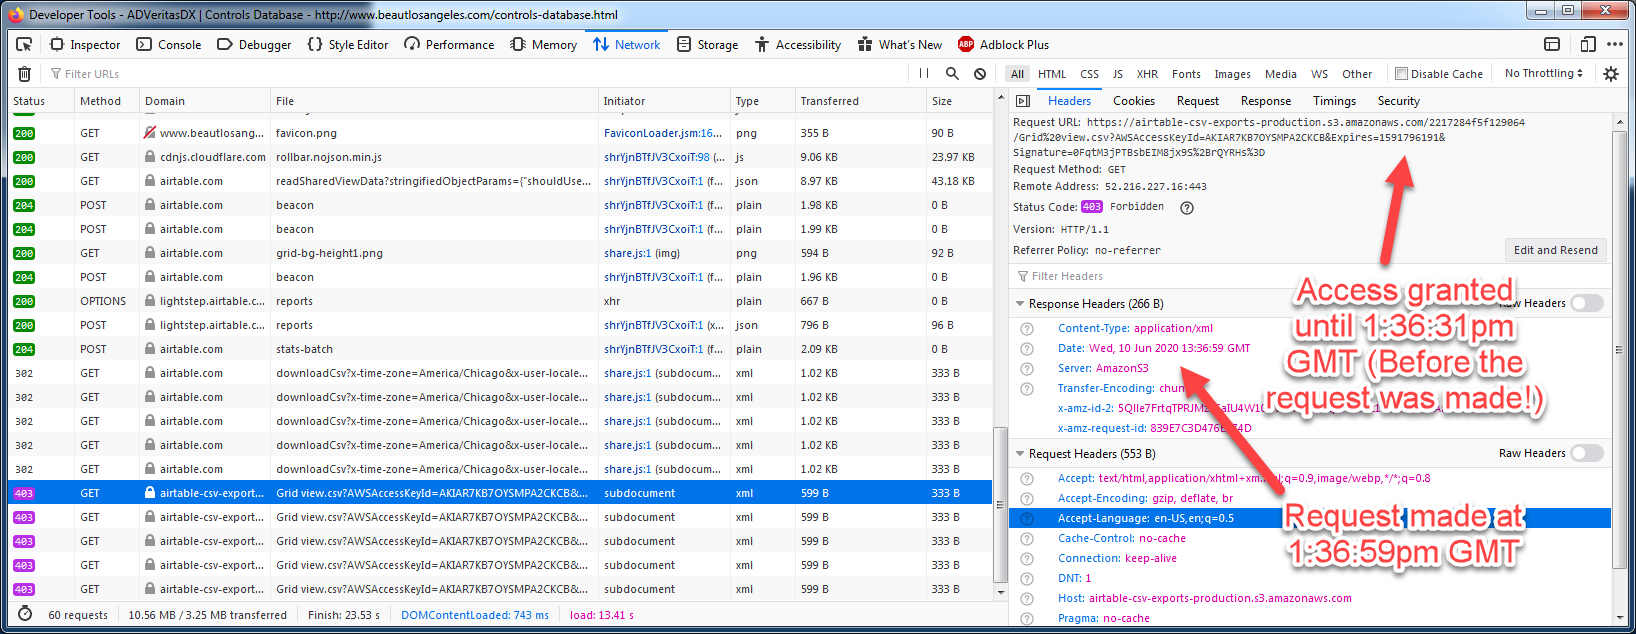Open the network search magnifier

point(952,74)
